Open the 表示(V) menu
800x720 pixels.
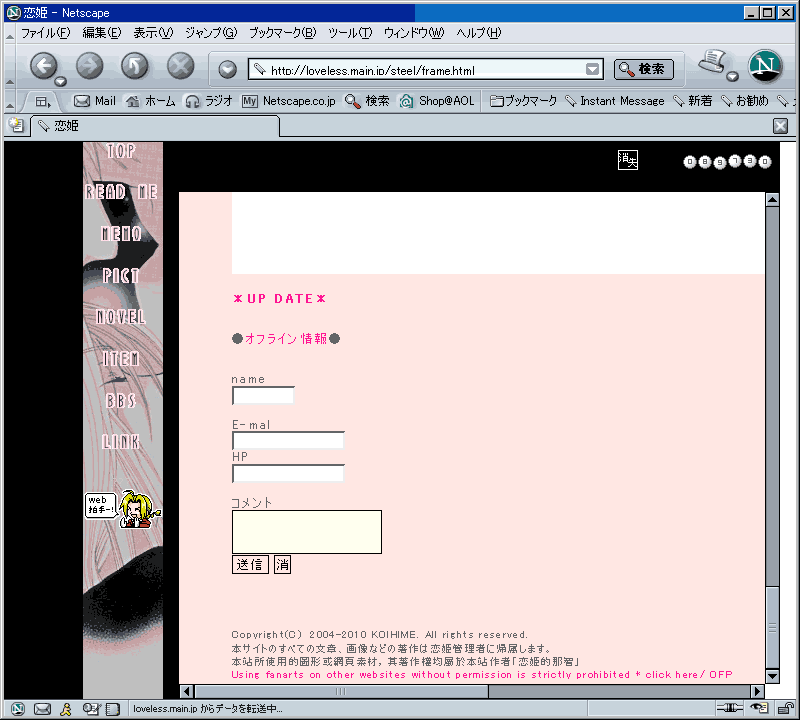(153, 33)
